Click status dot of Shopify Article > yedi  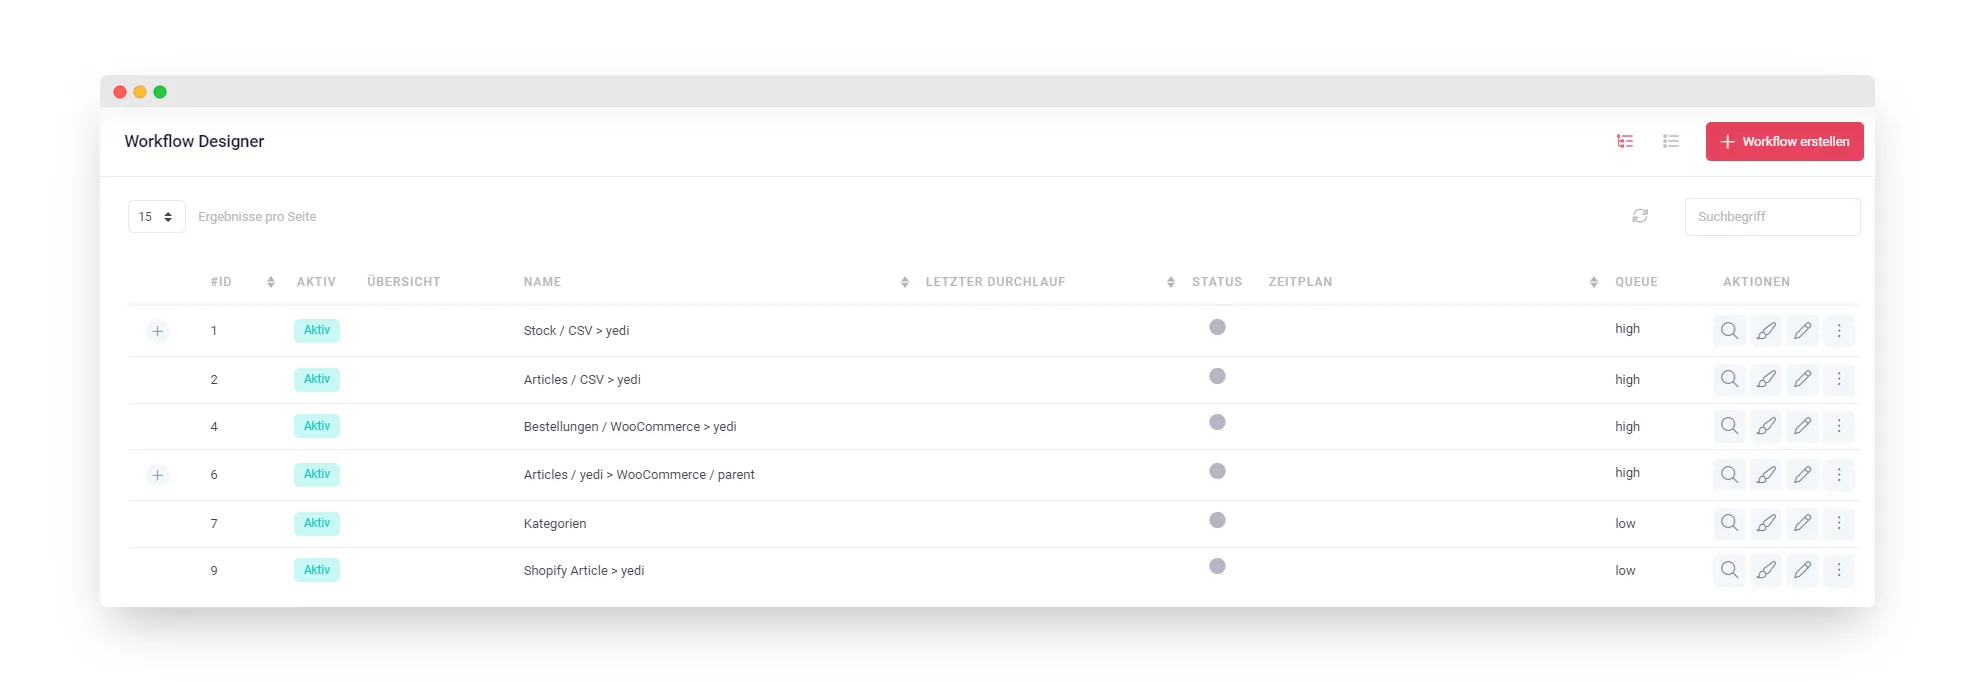[x=1217, y=566]
